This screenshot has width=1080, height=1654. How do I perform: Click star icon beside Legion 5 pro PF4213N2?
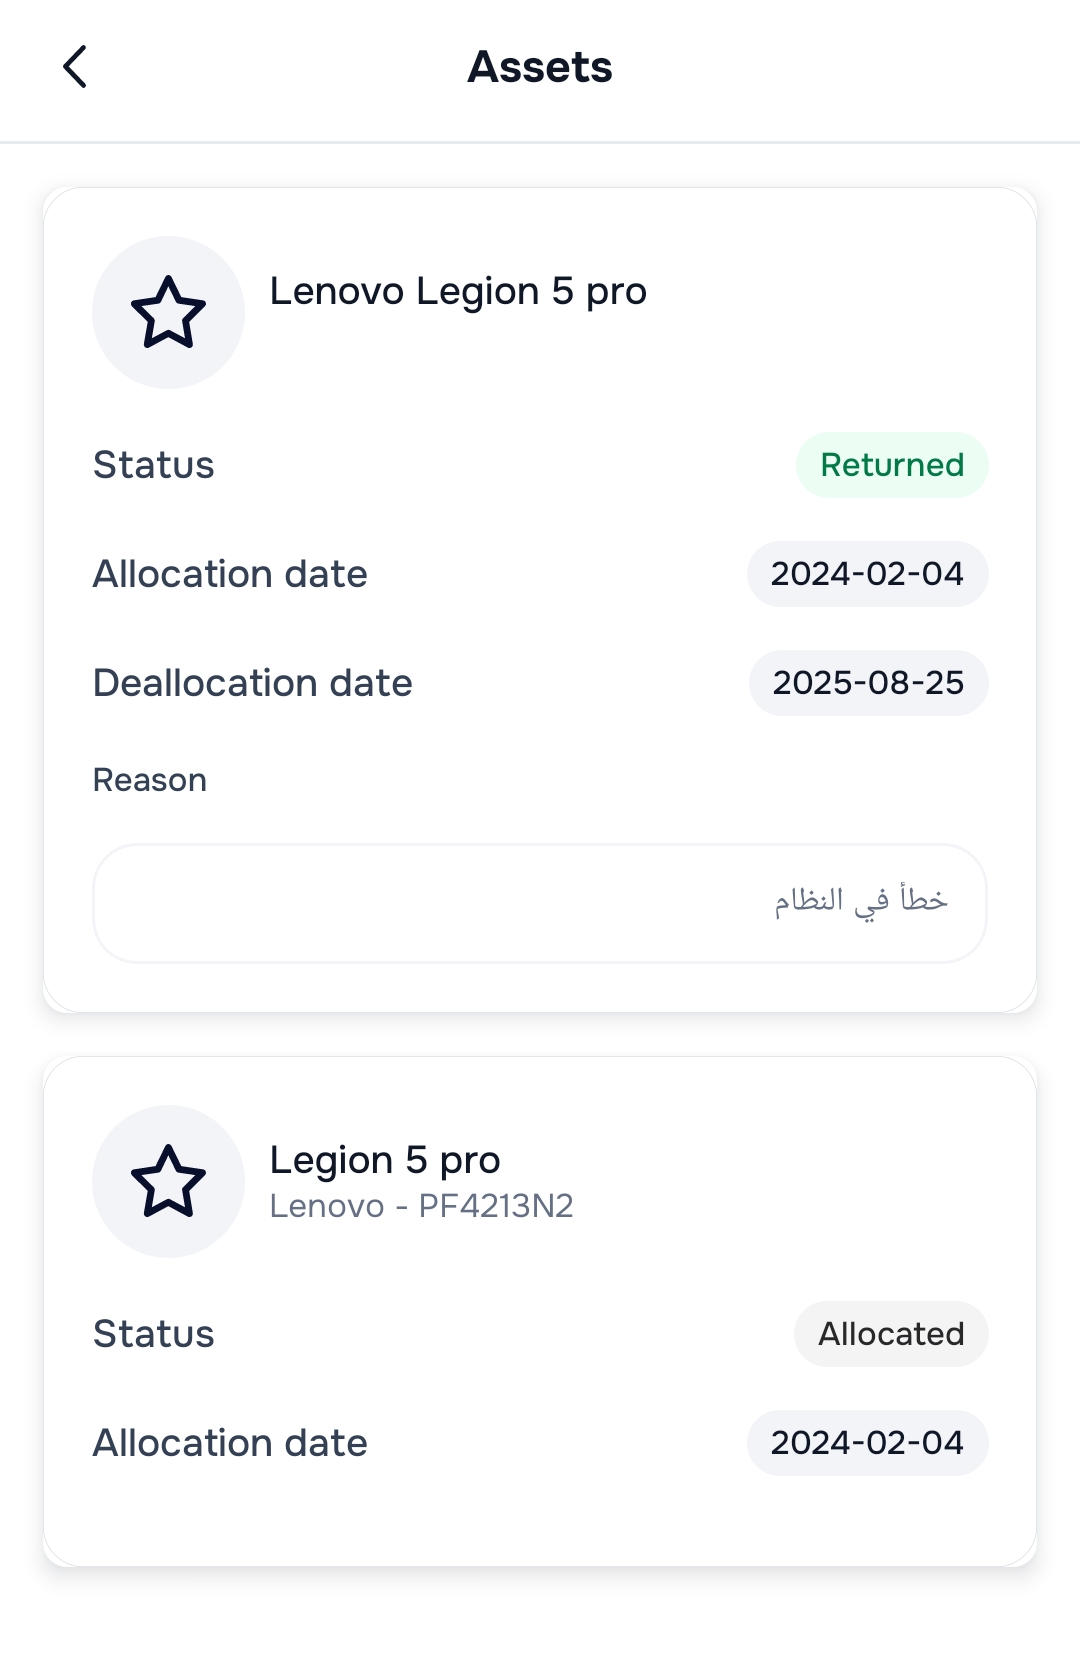click(168, 1181)
